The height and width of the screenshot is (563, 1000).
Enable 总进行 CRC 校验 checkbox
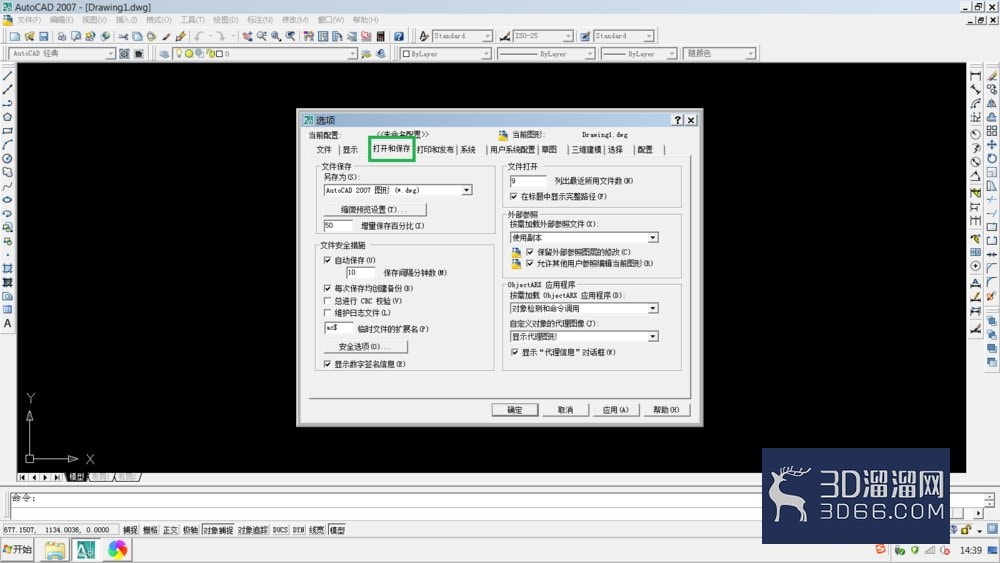pyautogui.click(x=327, y=301)
